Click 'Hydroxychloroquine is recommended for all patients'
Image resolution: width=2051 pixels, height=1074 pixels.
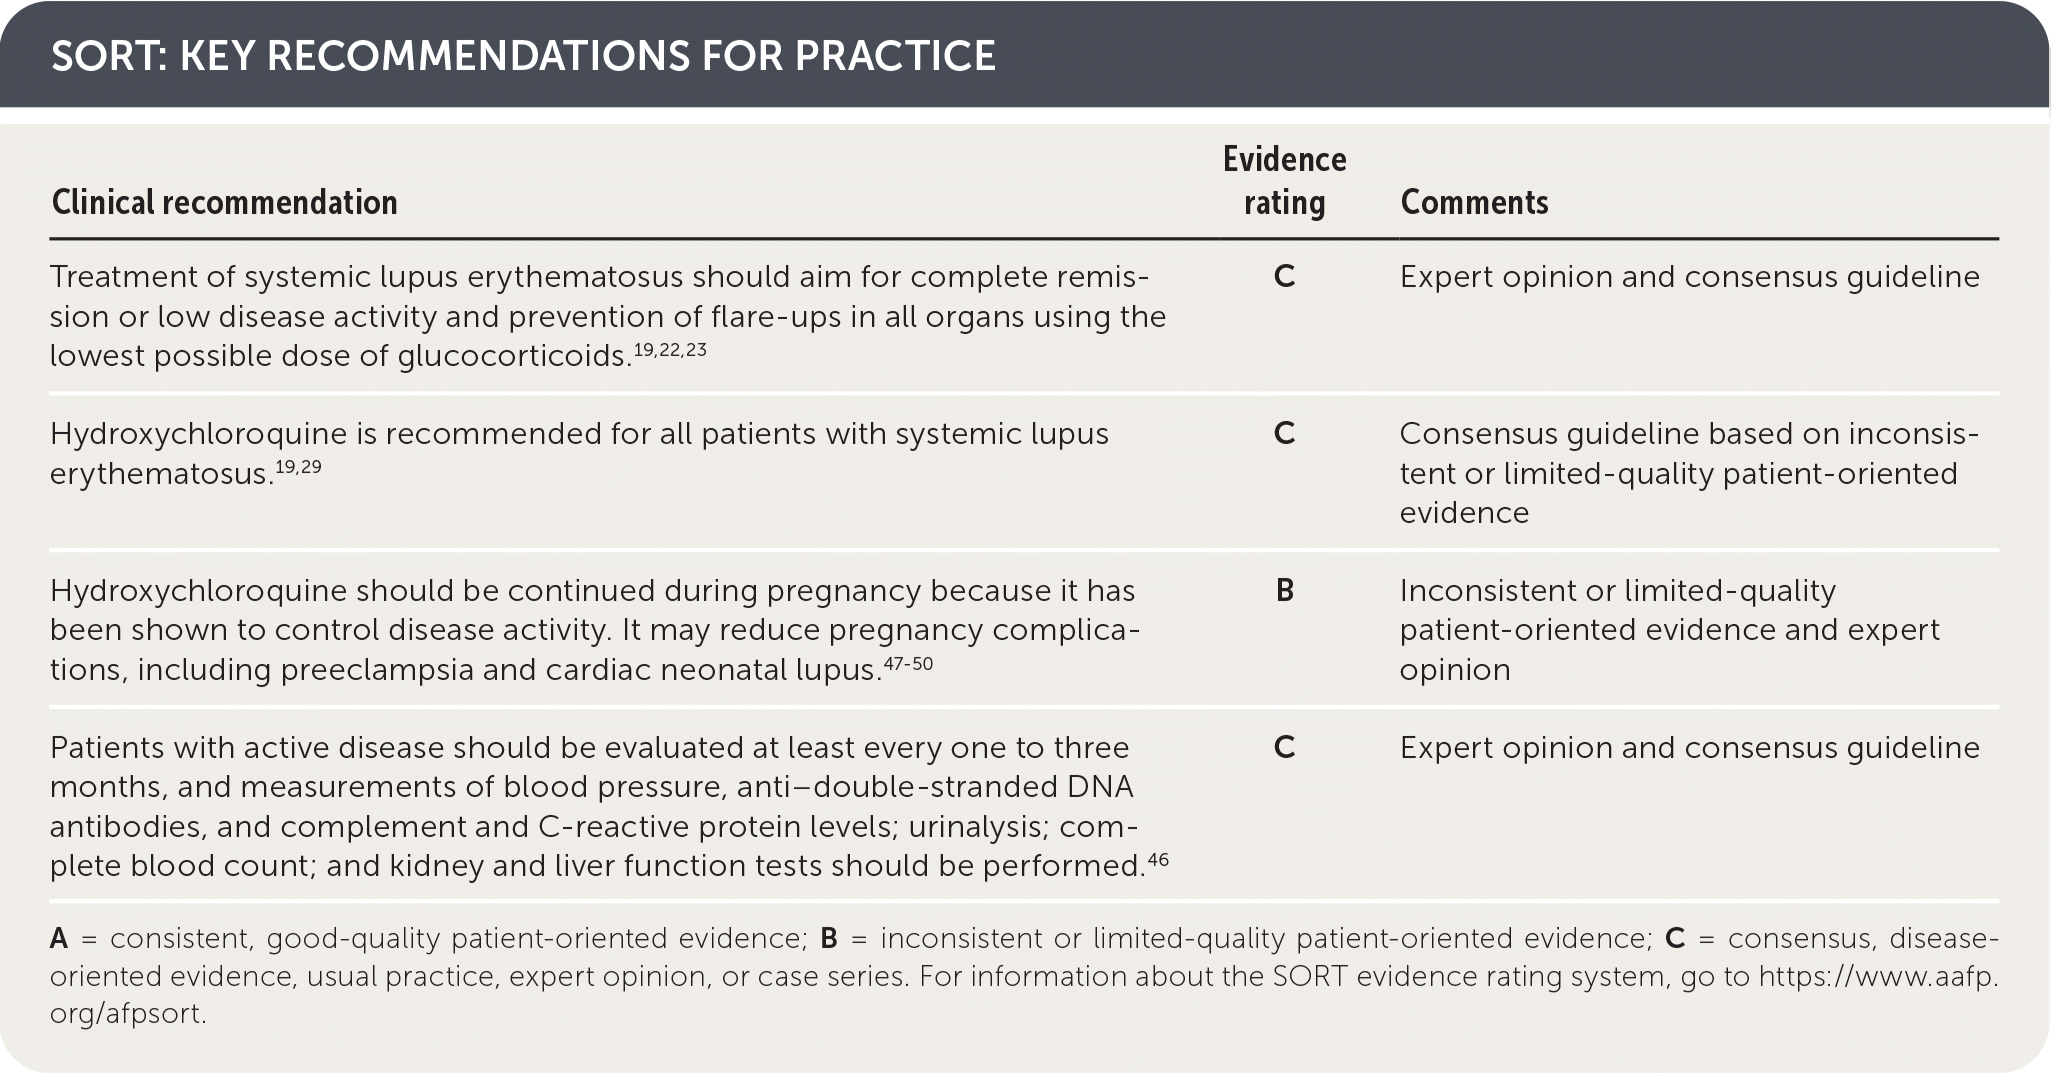pyautogui.click(x=579, y=434)
